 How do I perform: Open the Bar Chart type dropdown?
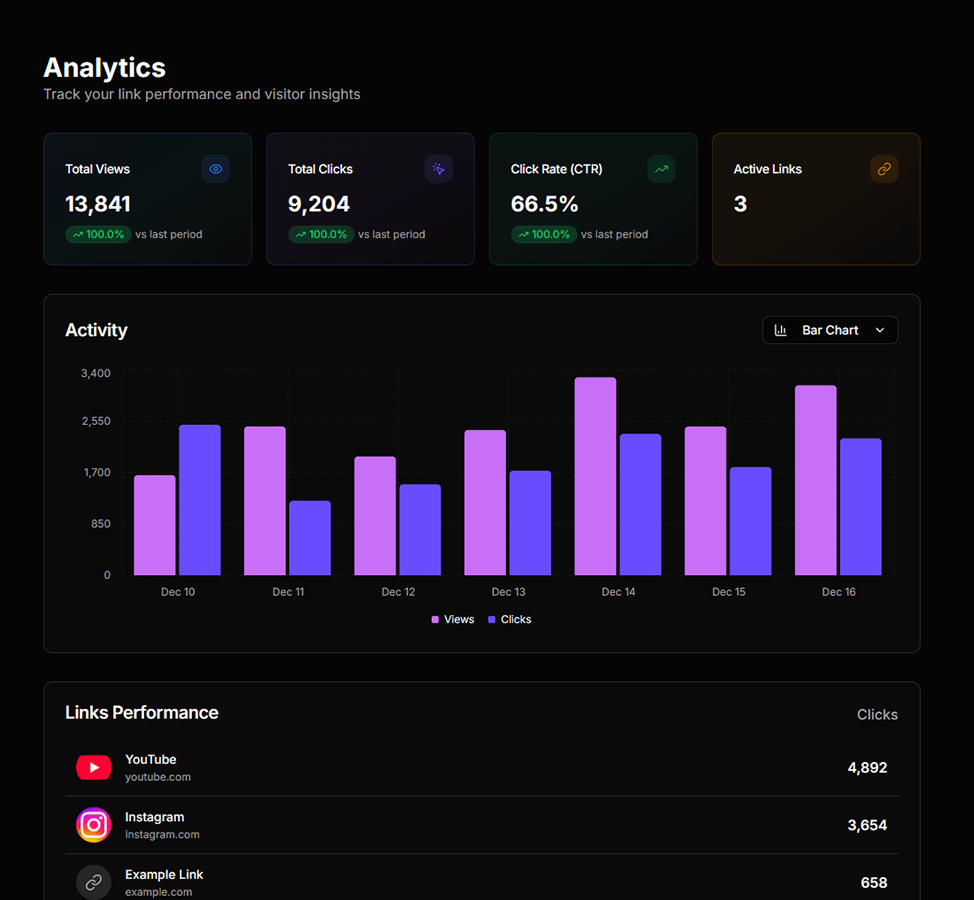pyautogui.click(x=829, y=330)
